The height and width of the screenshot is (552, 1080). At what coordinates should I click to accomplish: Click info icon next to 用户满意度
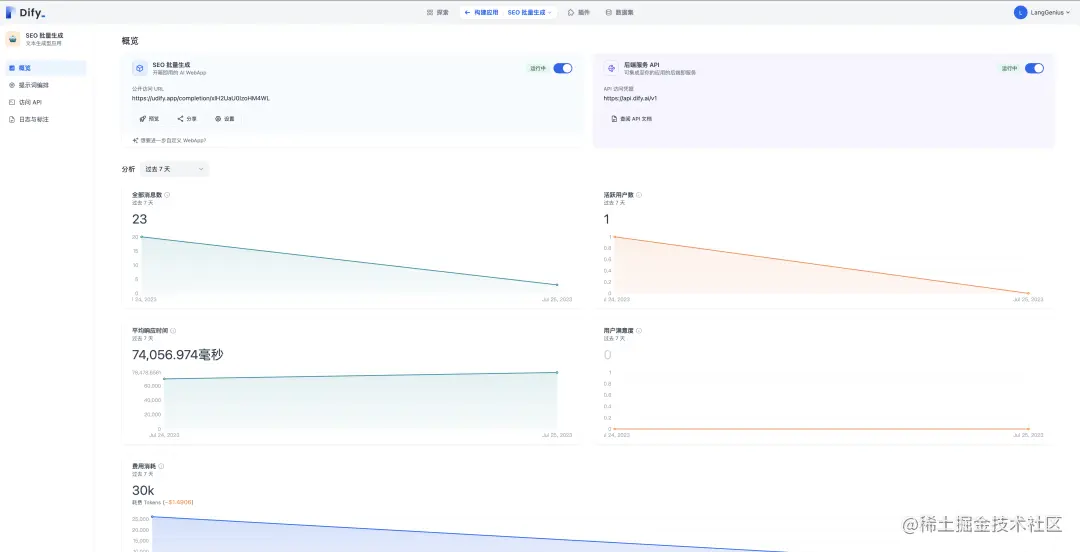[638, 331]
